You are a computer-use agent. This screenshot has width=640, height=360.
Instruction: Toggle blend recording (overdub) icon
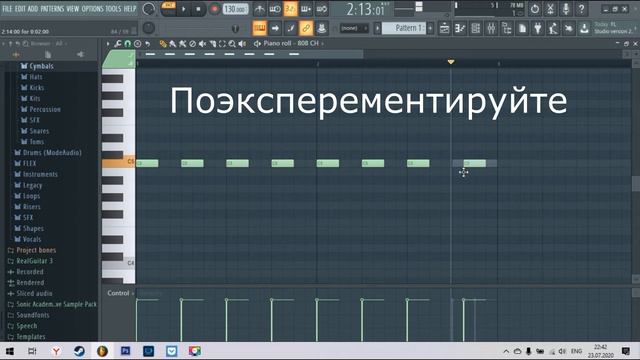(306, 9)
